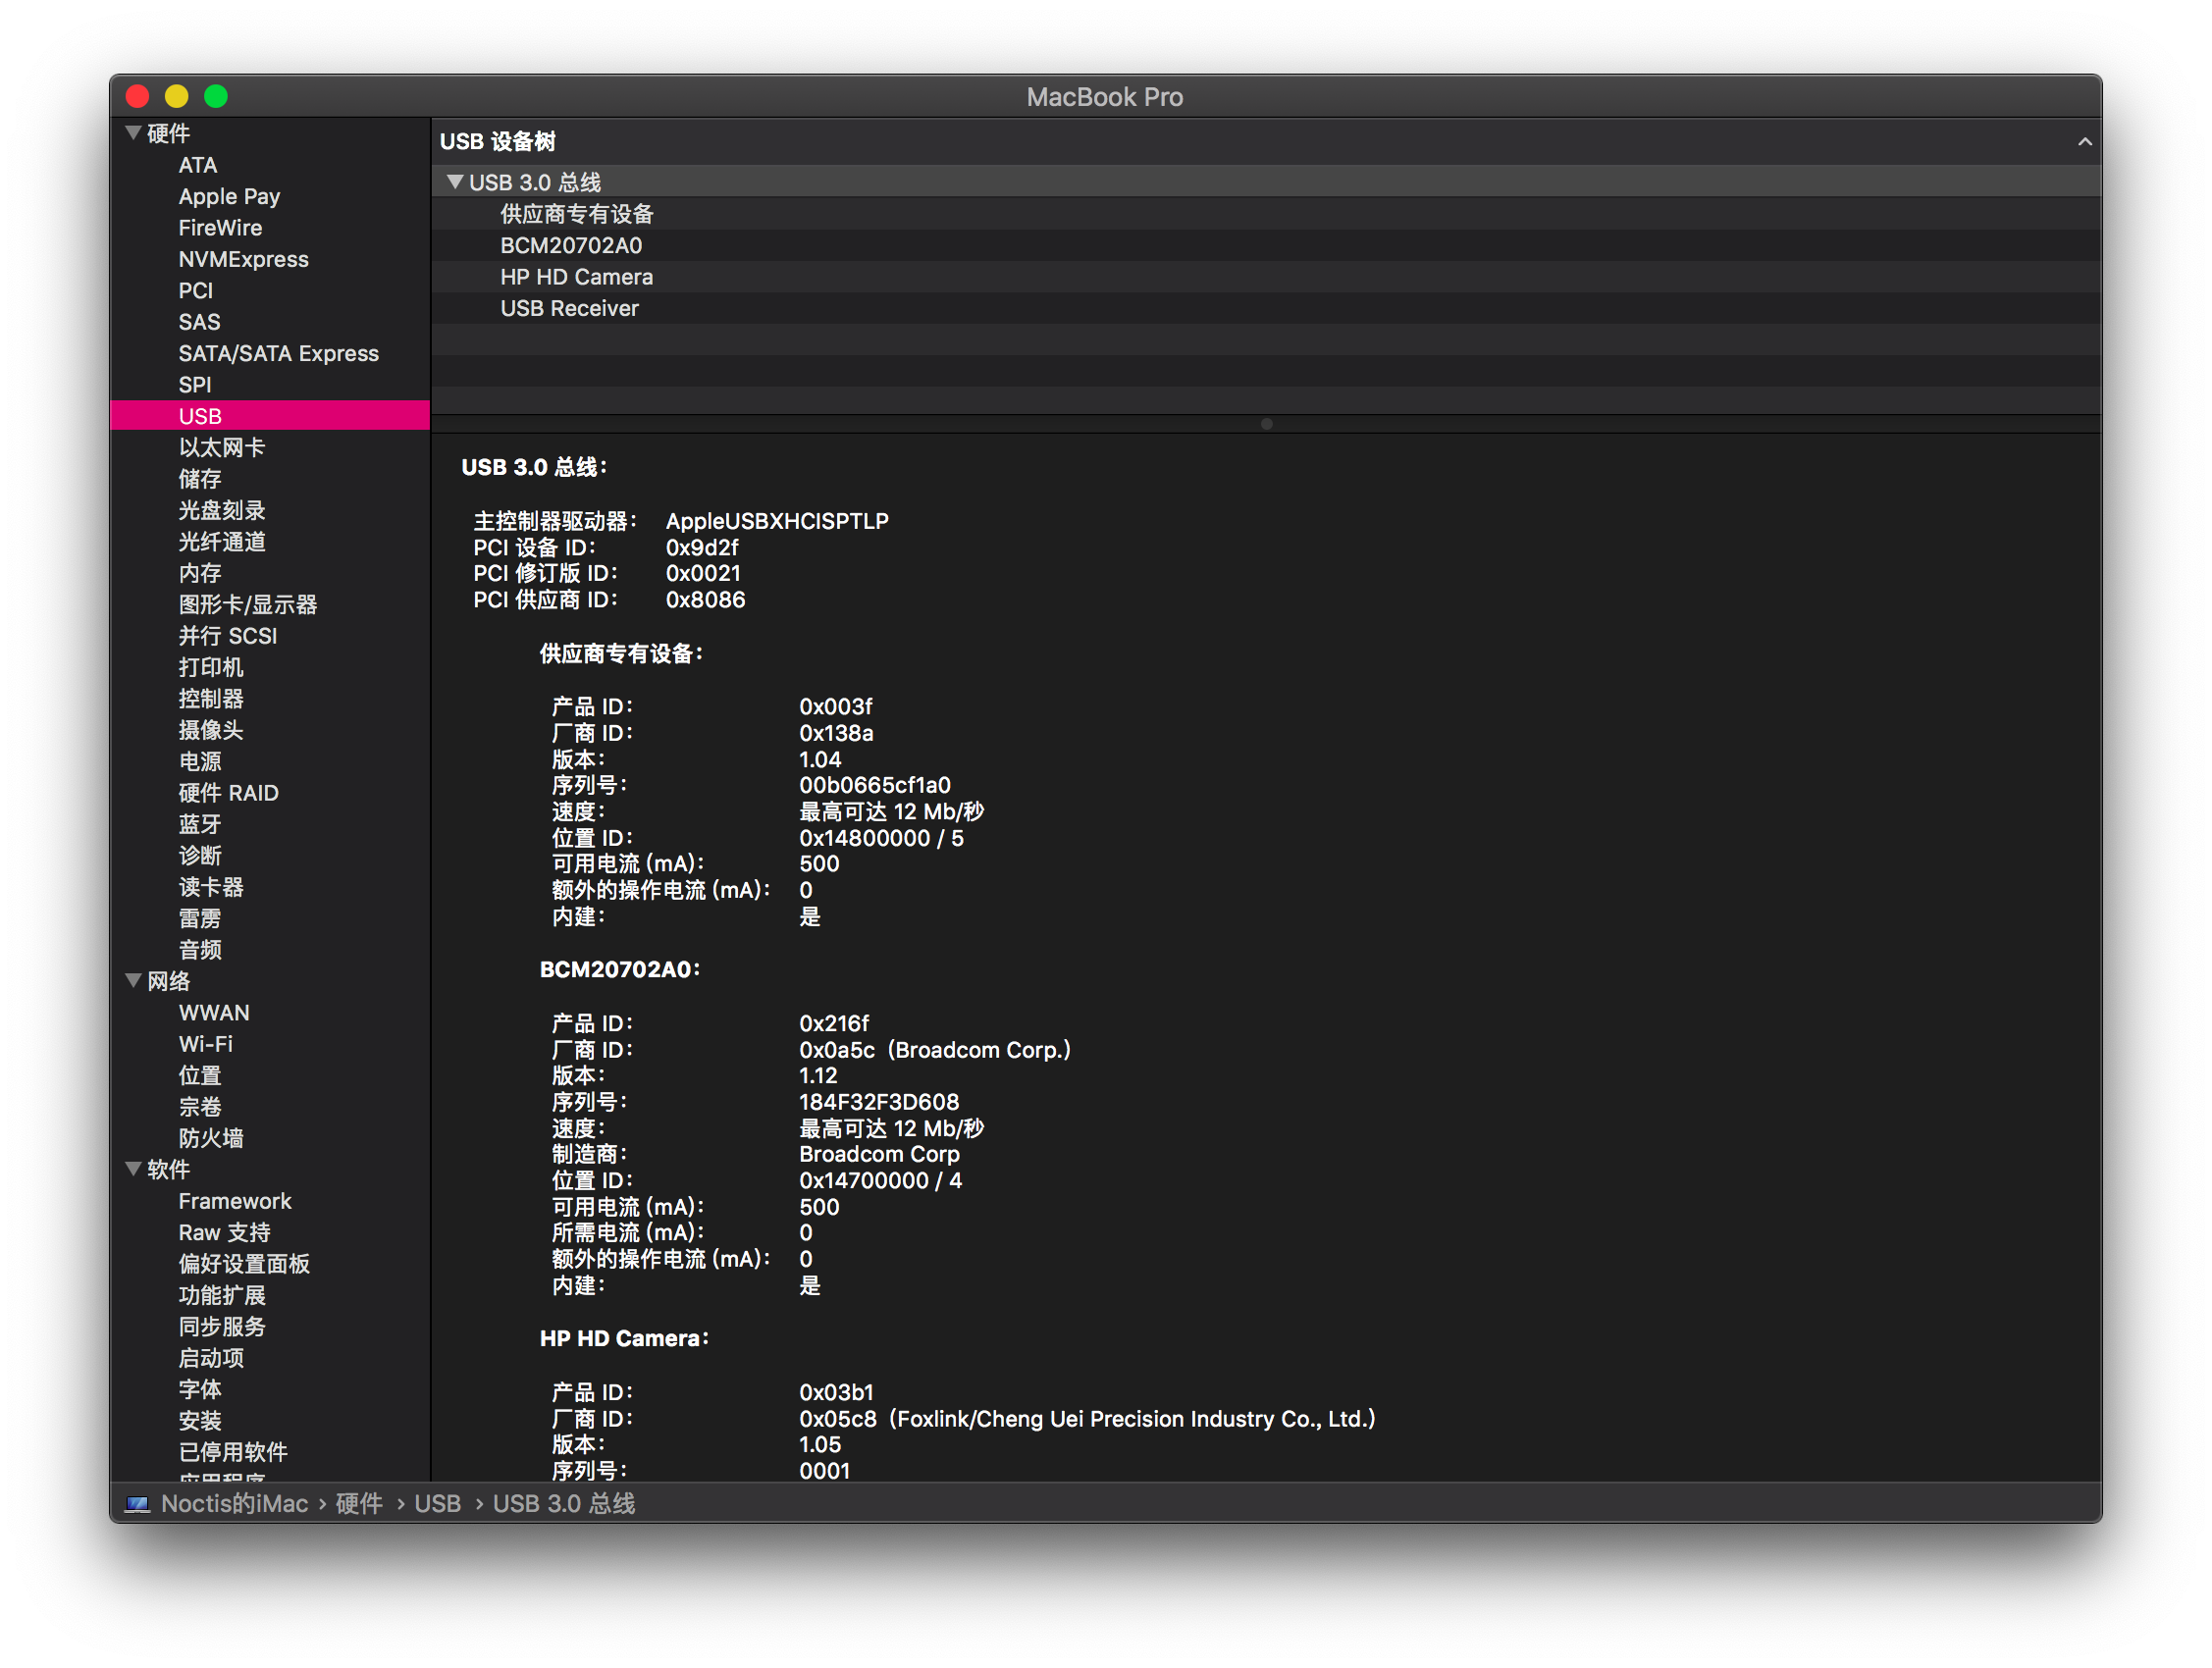The height and width of the screenshot is (1668, 2212).
Task: Click the split pane divider handle dot
Action: click(1266, 424)
